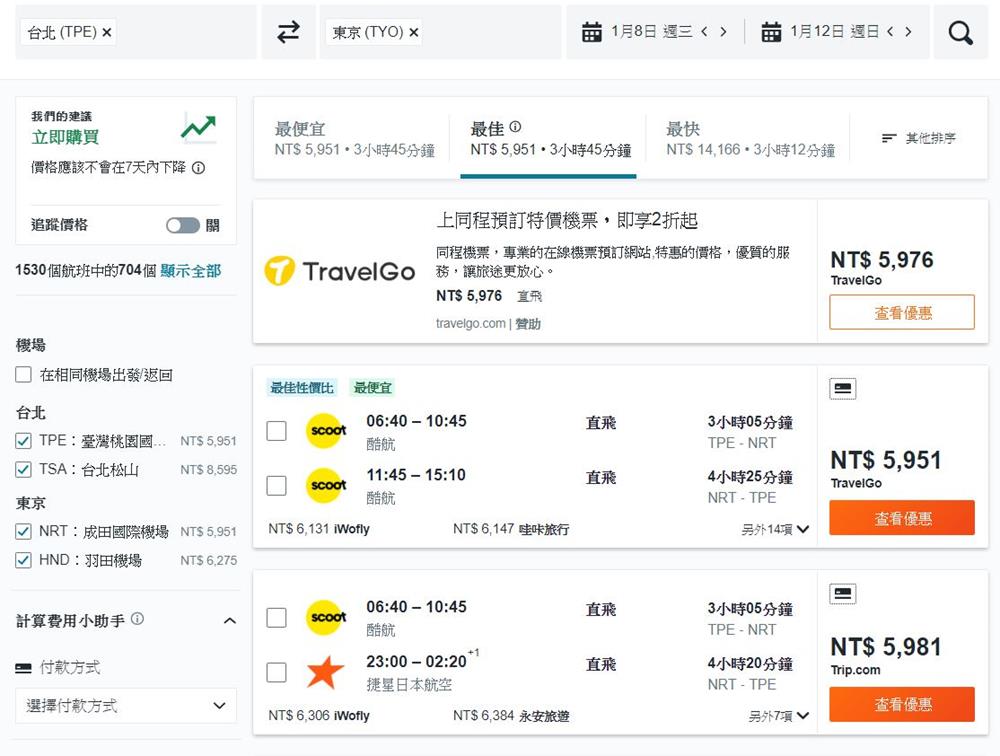Click info icon beside 計算費用小助手
This screenshot has height=756, width=1000.
(x=137, y=619)
